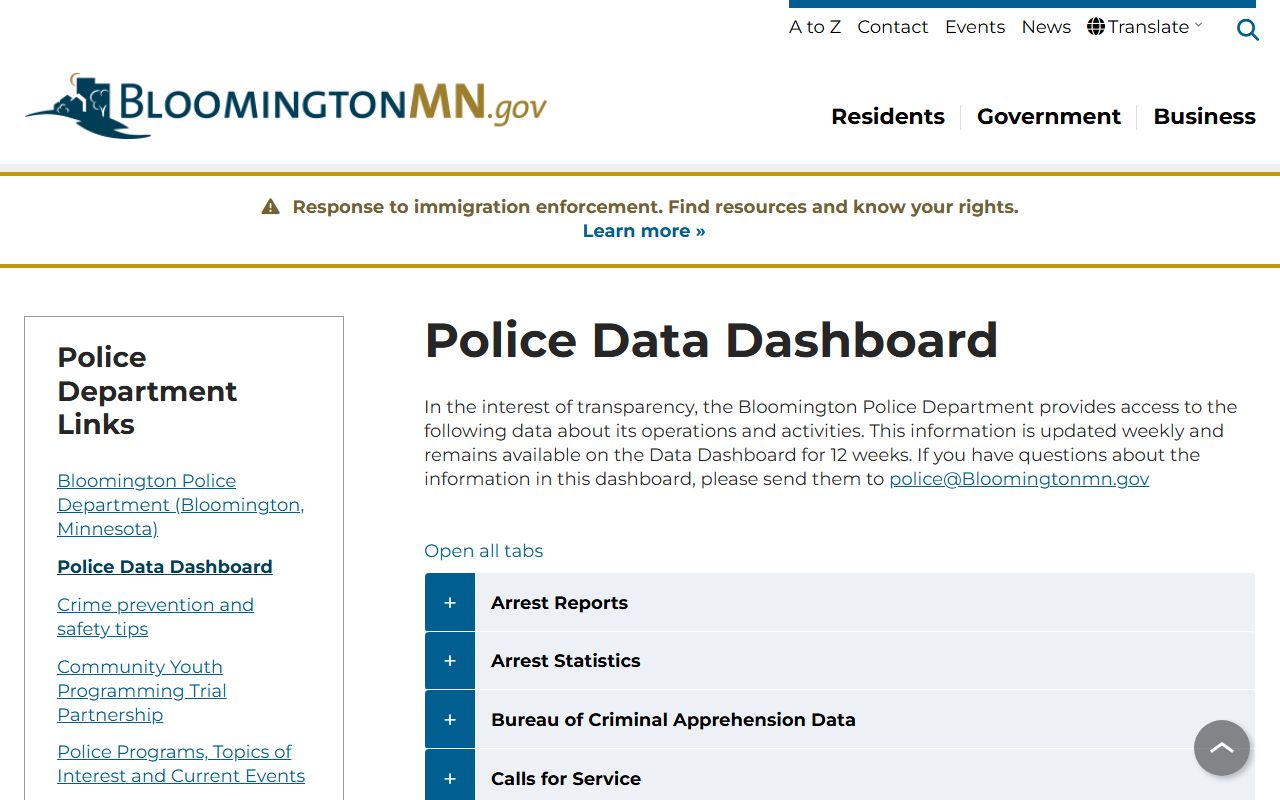Go to the A to Z page
Image resolution: width=1280 pixels, height=800 pixels.
tap(815, 27)
